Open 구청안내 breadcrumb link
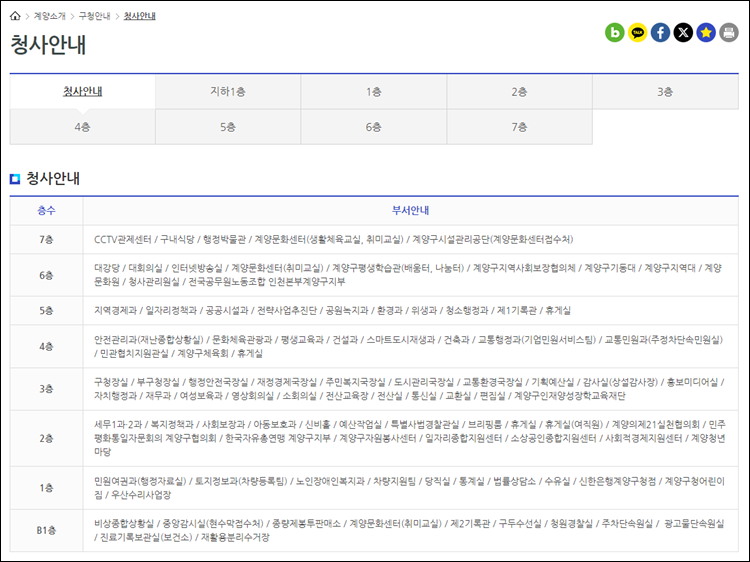750x562 pixels. tap(94, 16)
